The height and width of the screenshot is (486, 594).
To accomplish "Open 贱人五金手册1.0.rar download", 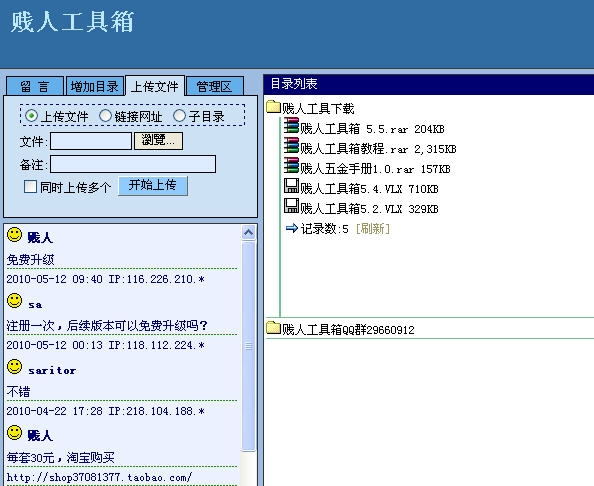I will pos(375,169).
